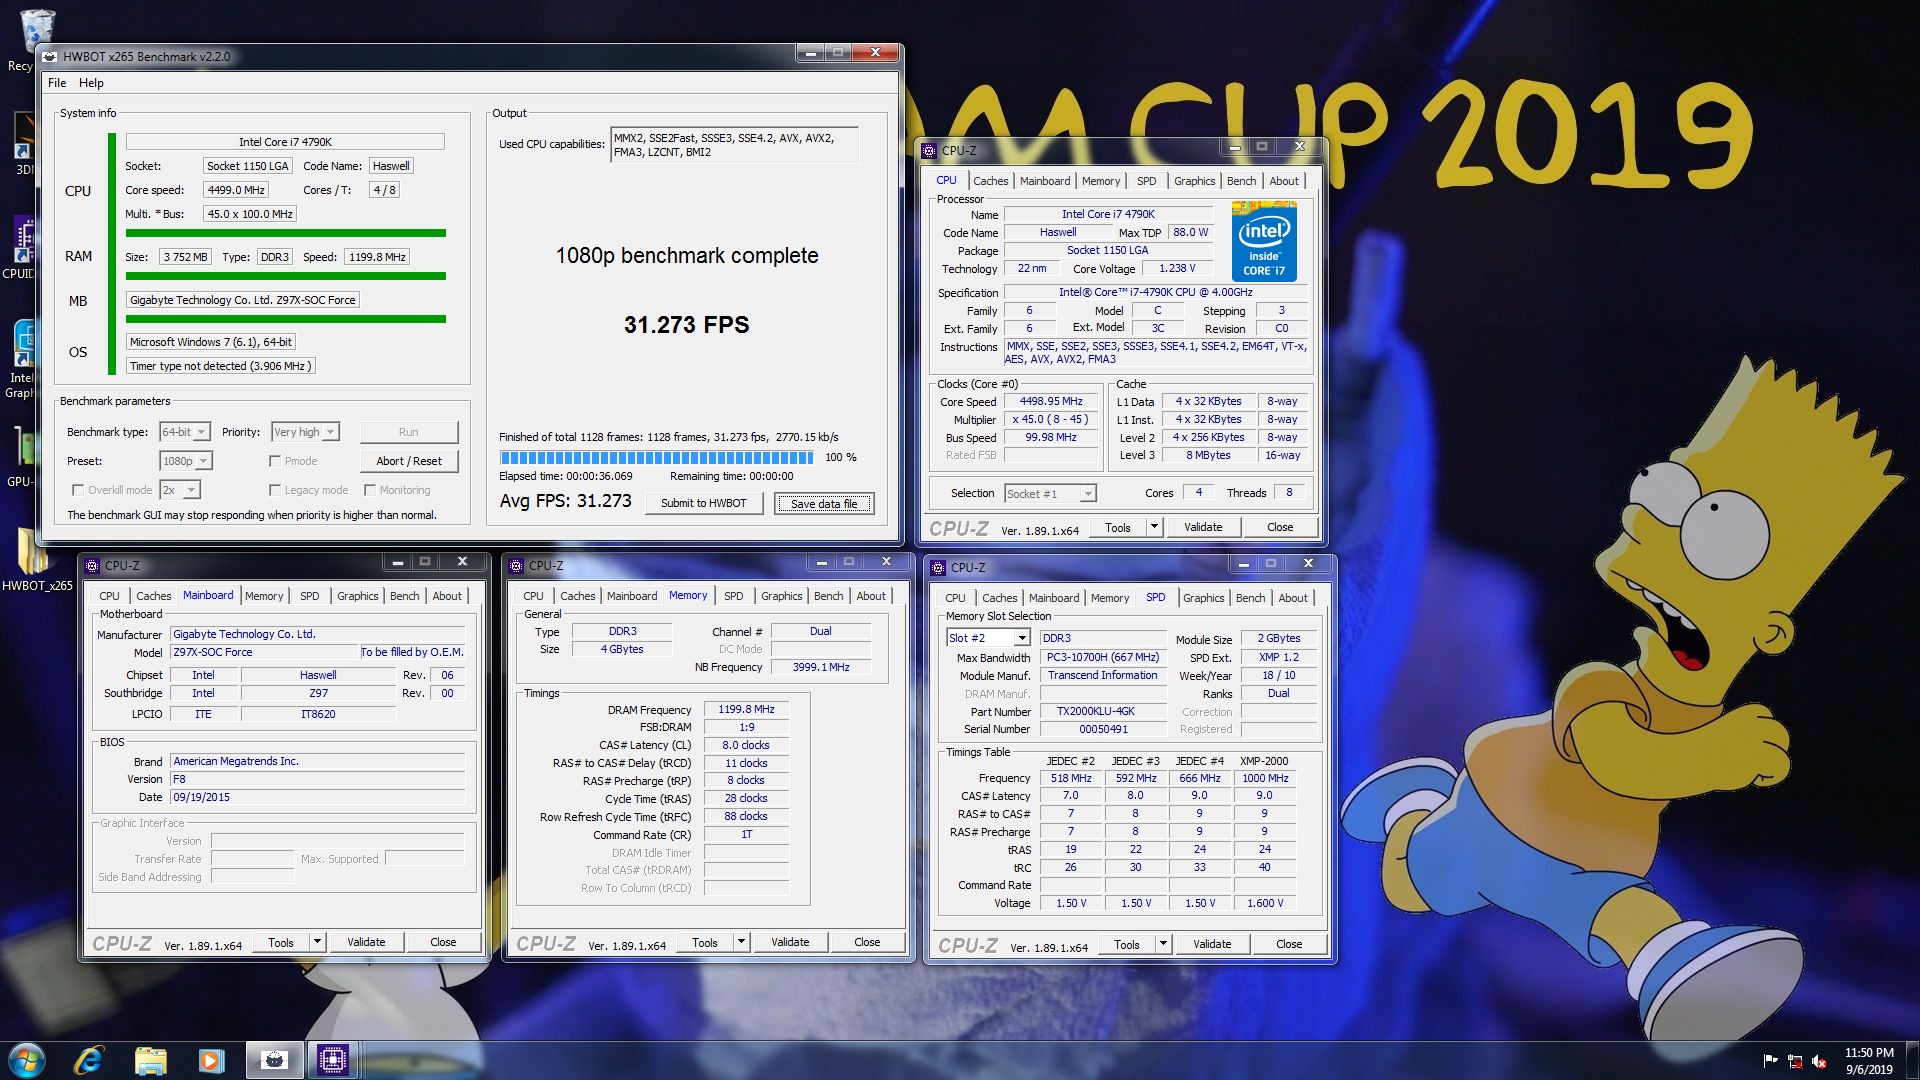Open the HWBOT_x265 folder on desktop
Image resolution: width=1920 pixels, height=1080 pixels.
[37, 558]
